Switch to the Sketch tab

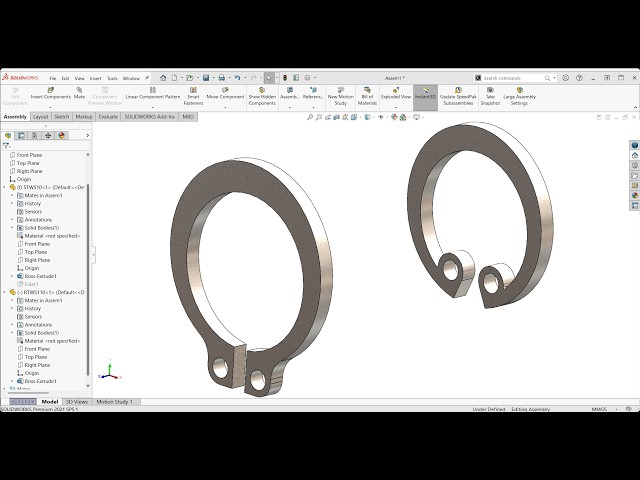pyautogui.click(x=62, y=117)
